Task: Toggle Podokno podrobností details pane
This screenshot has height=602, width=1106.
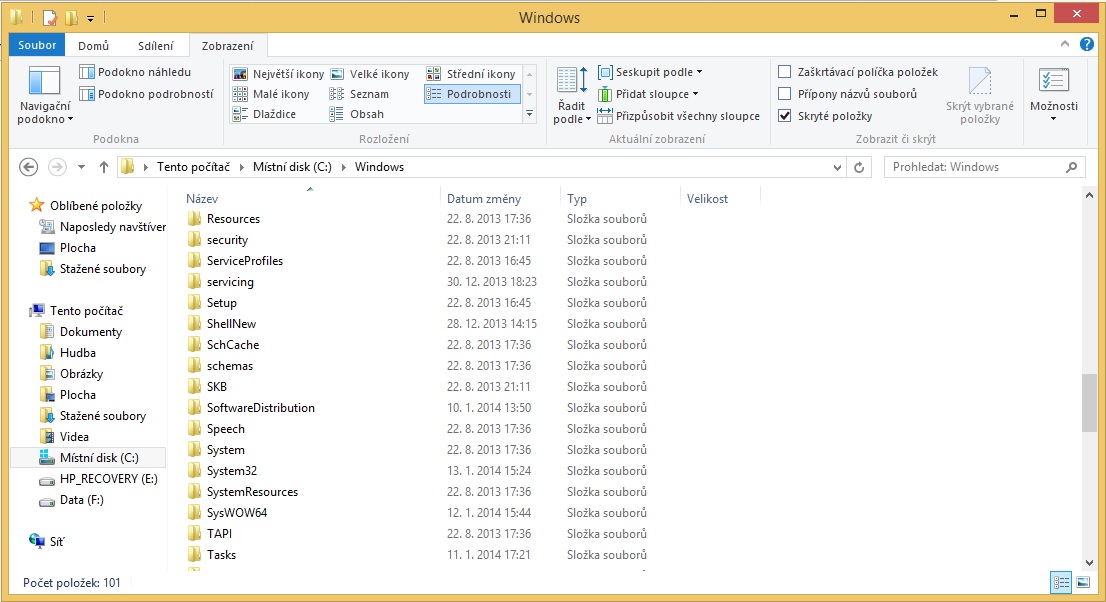Action: coord(146,94)
